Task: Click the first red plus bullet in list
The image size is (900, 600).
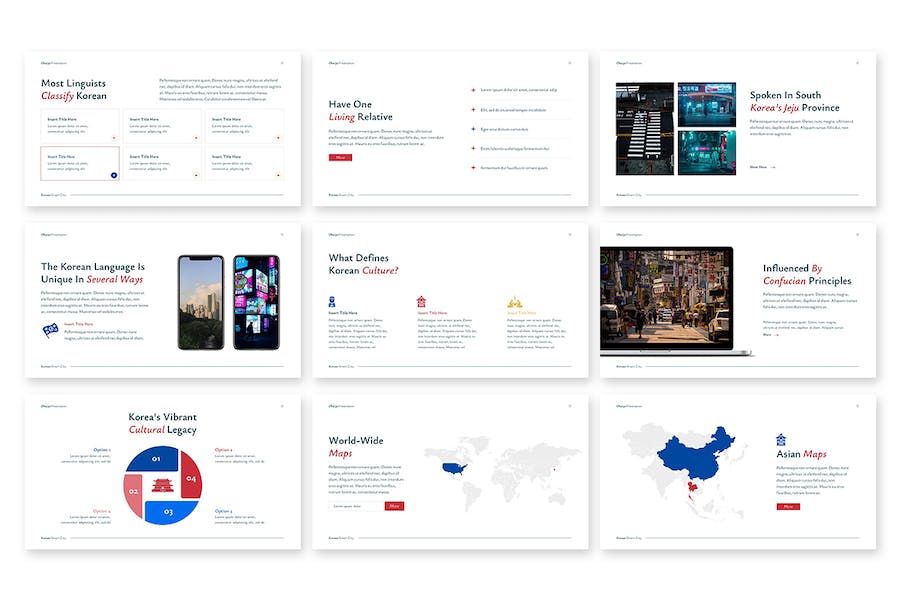Action: (473, 90)
